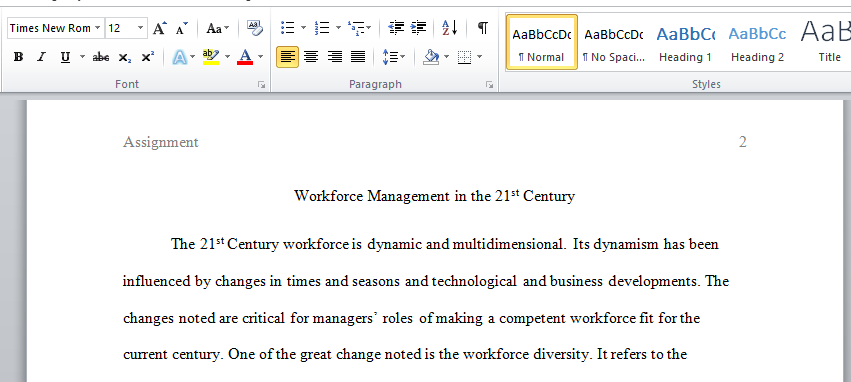Open the font name dropdown
851x382 pixels.
(x=97, y=28)
